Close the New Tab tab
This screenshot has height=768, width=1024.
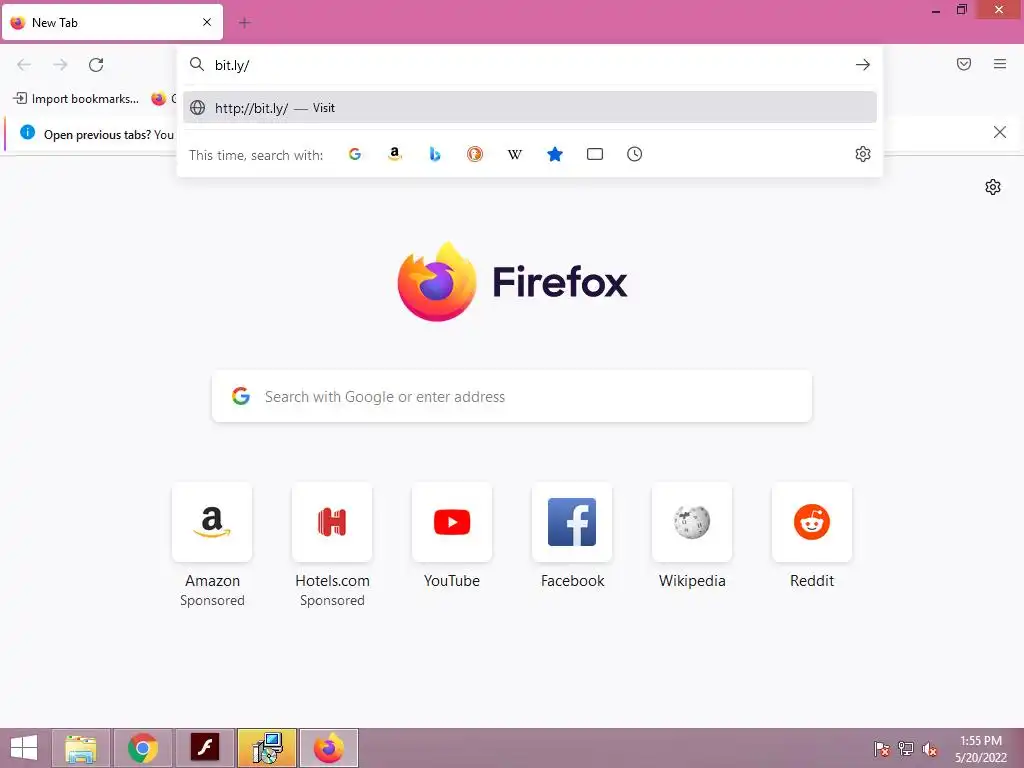click(207, 22)
